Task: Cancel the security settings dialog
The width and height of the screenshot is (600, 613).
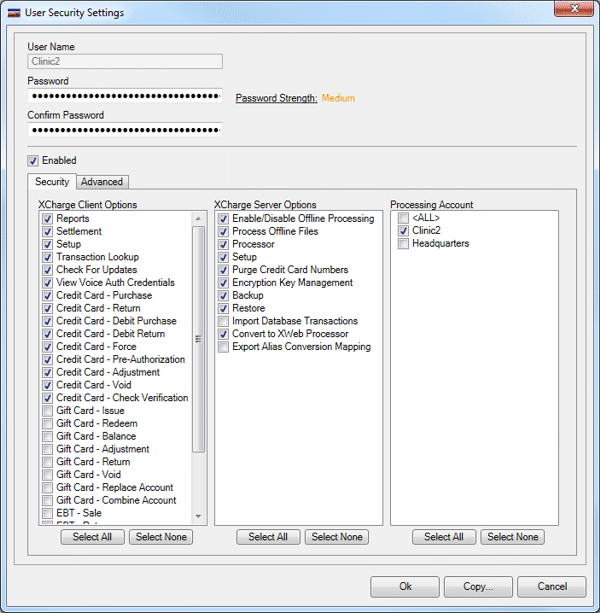Action: [552, 587]
